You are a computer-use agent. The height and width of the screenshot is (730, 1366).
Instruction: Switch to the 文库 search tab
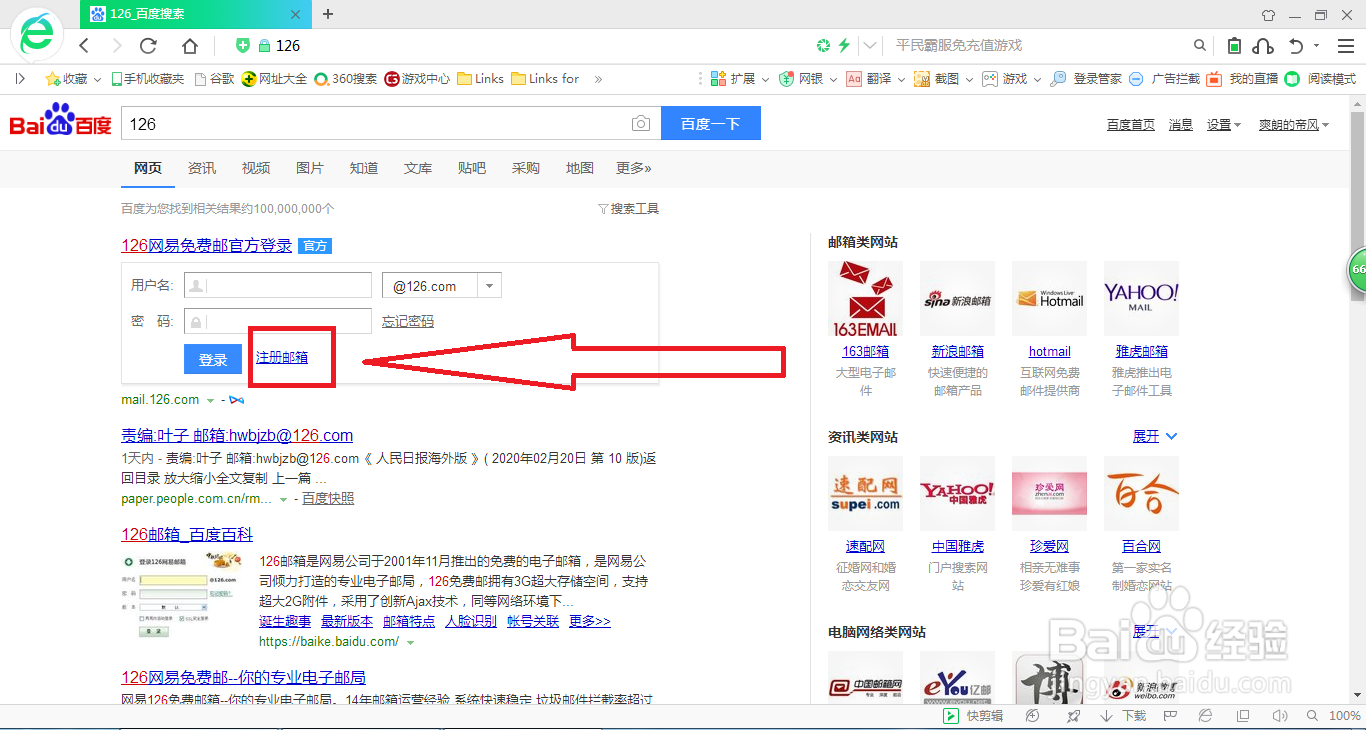pos(418,168)
